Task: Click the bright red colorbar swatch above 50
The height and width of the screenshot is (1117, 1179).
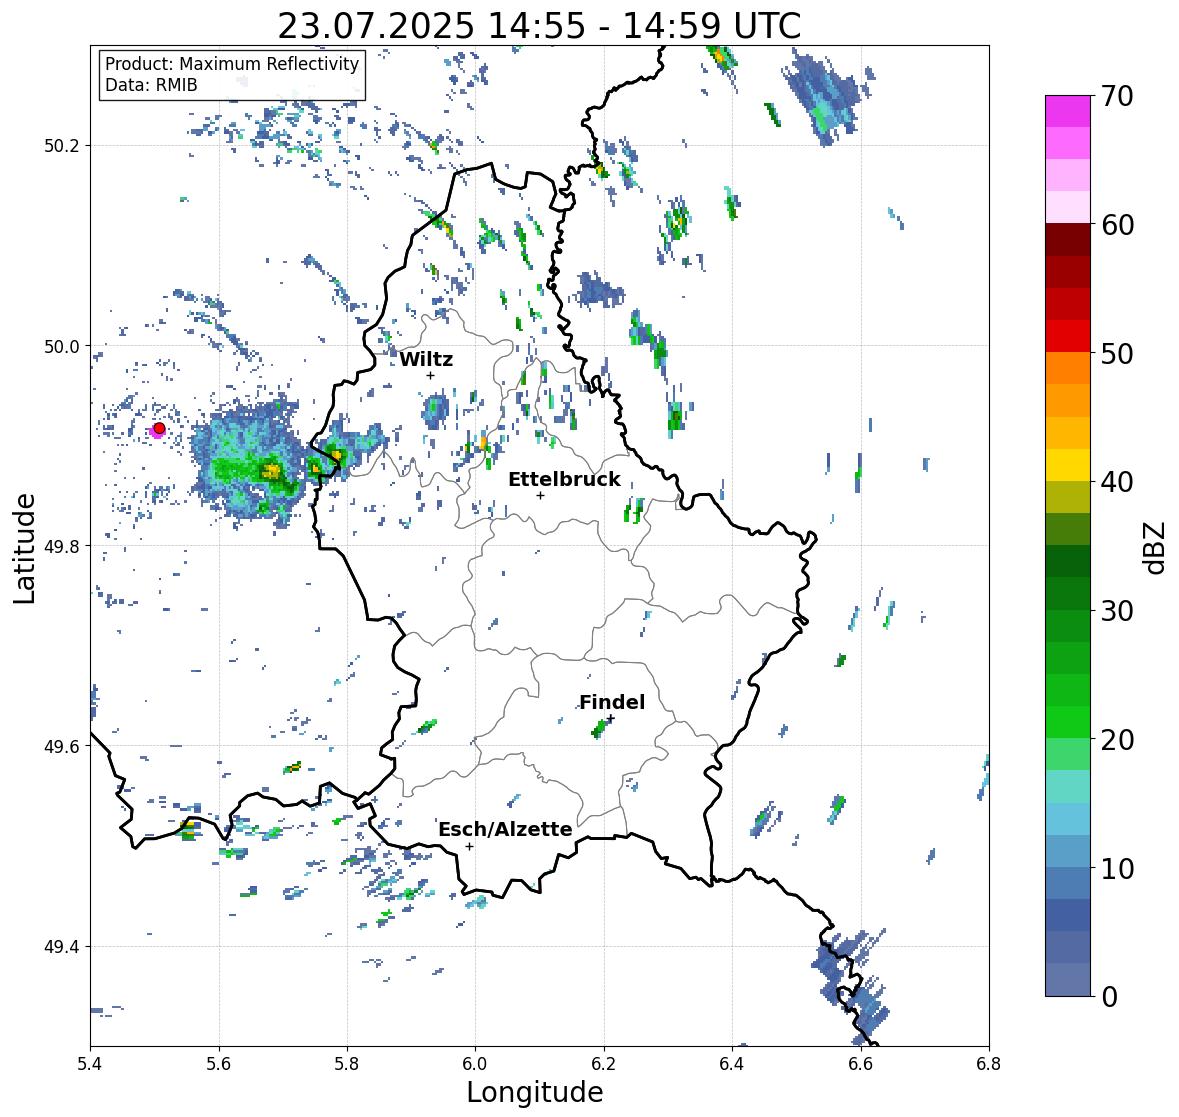Action: pyautogui.click(x=1068, y=337)
